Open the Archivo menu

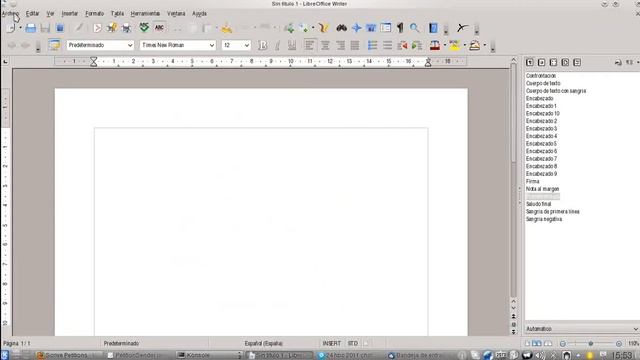(x=10, y=13)
